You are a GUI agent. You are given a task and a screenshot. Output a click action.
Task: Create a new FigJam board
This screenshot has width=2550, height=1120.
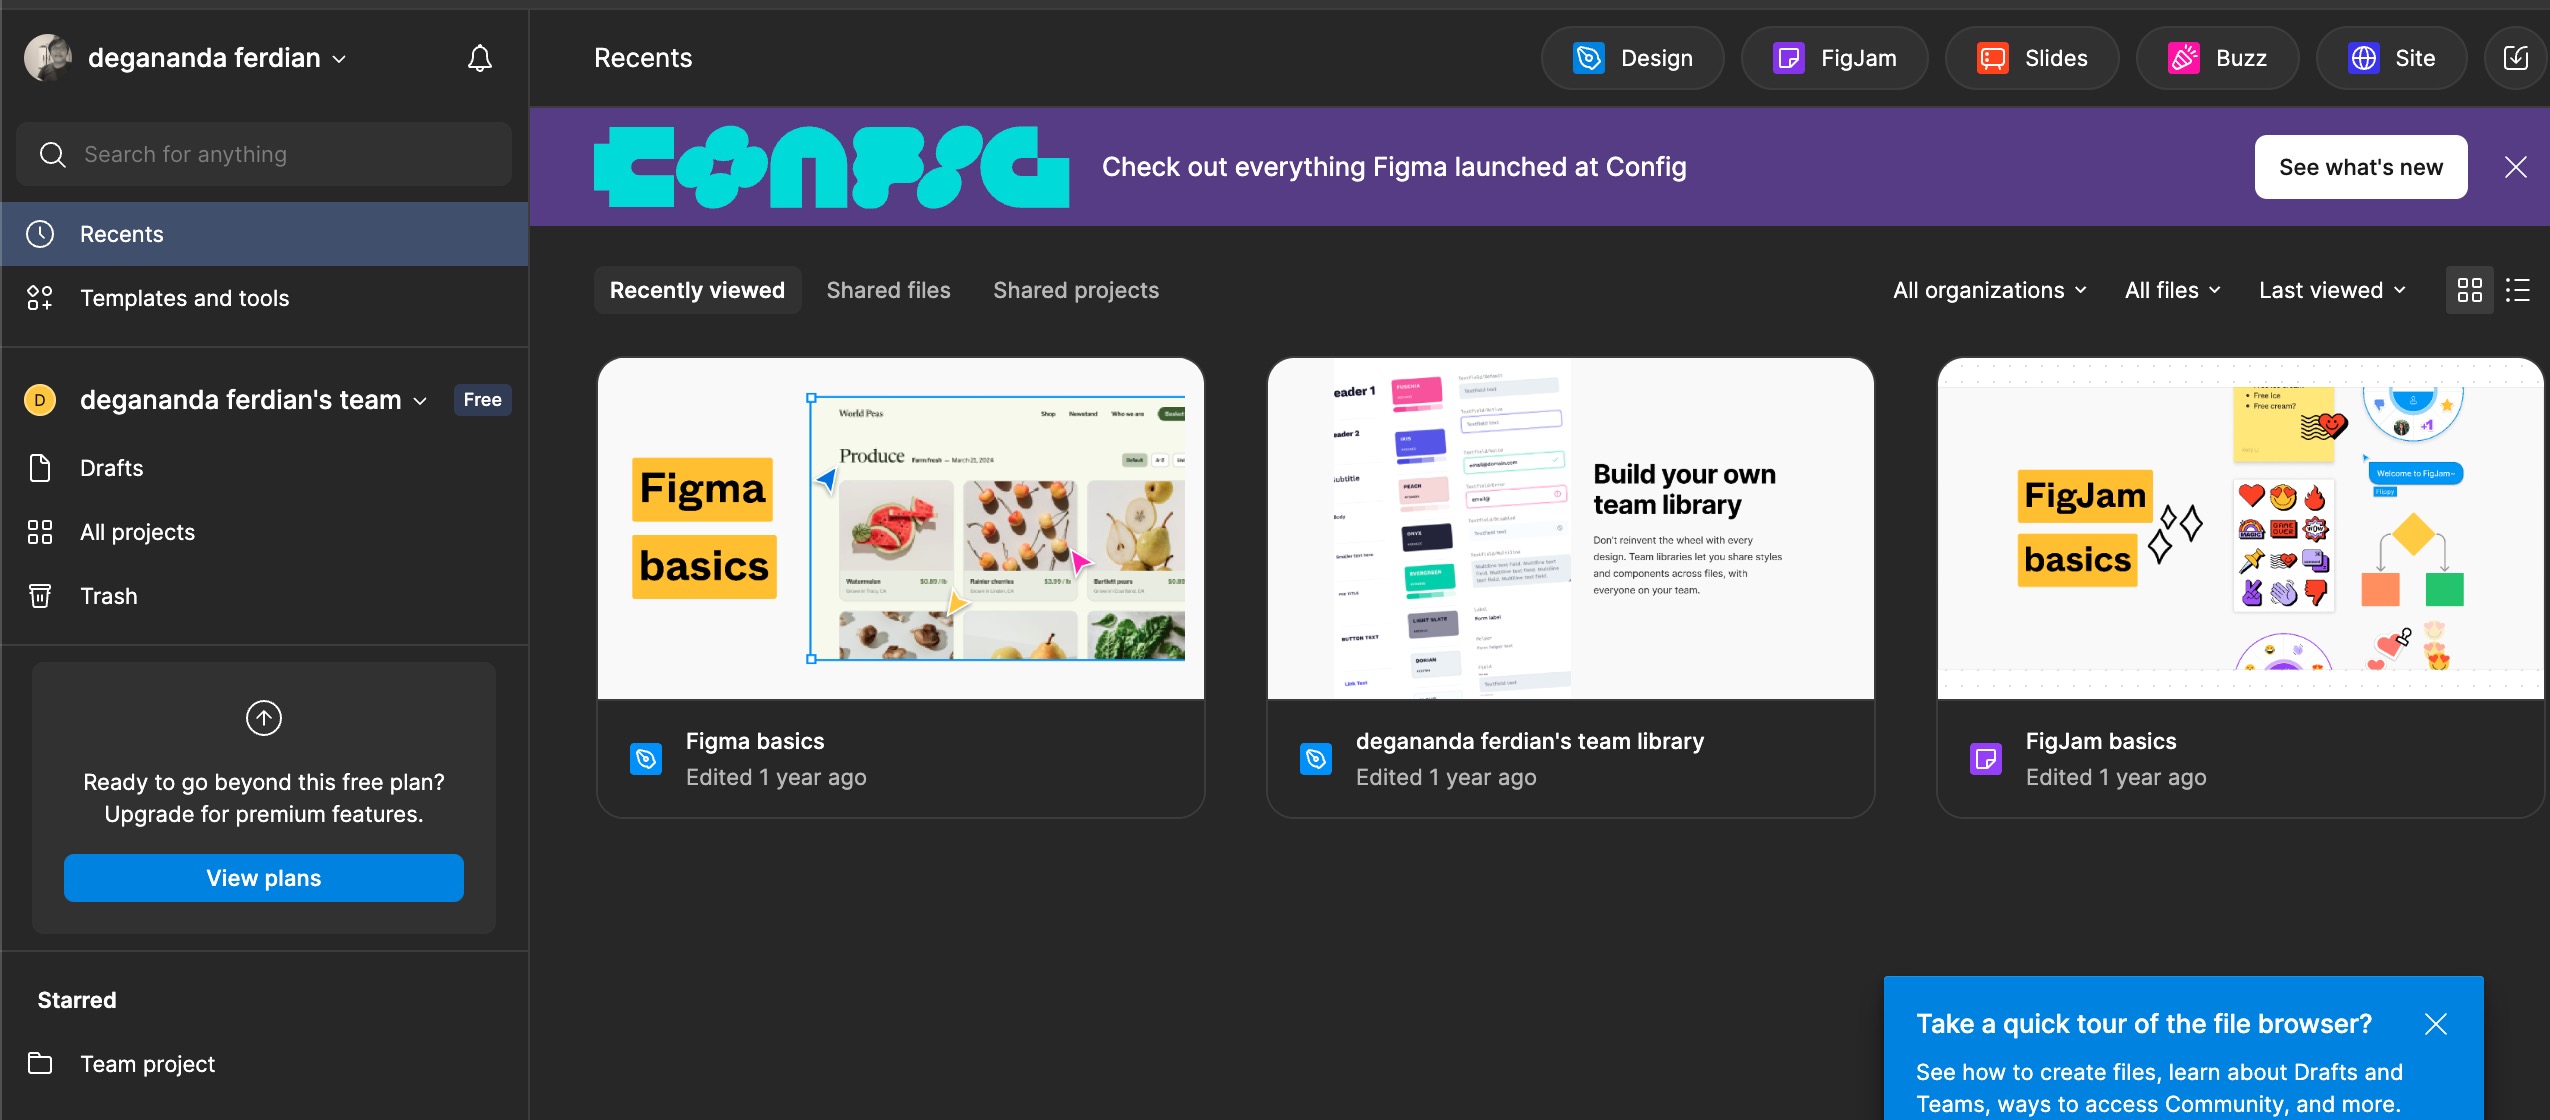(1834, 58)
